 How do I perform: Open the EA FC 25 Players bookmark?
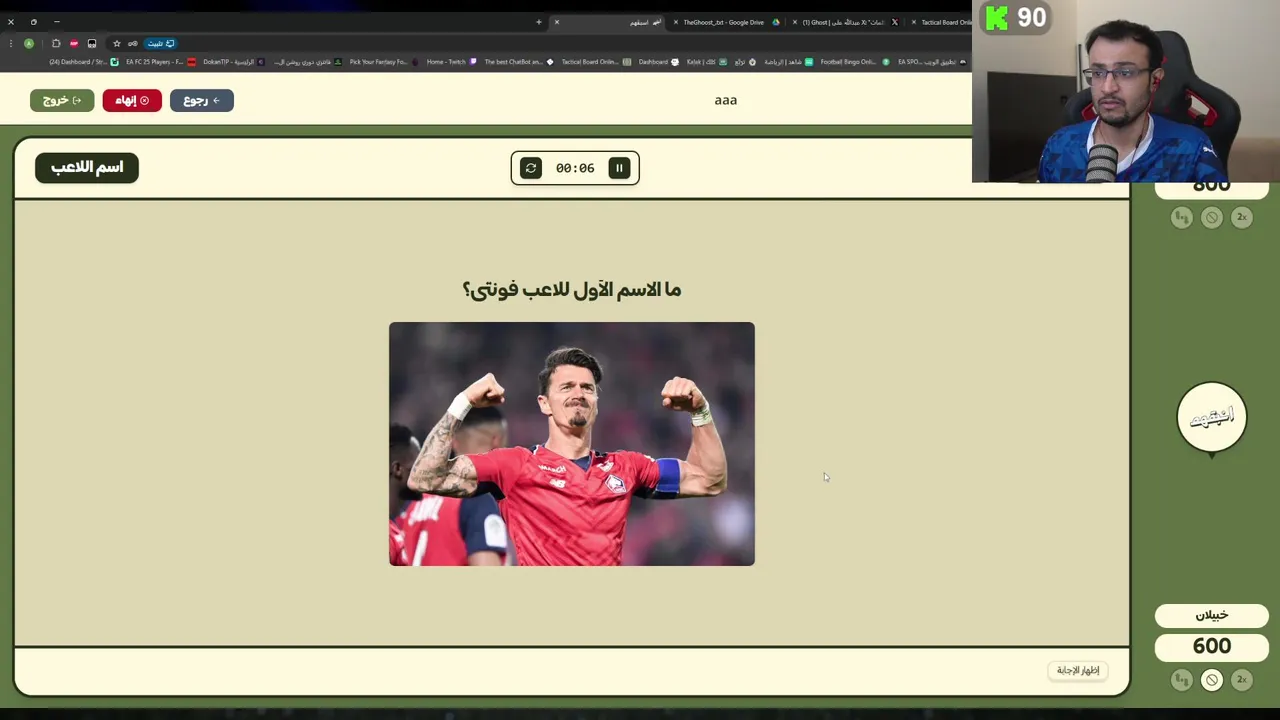[161, 62]
